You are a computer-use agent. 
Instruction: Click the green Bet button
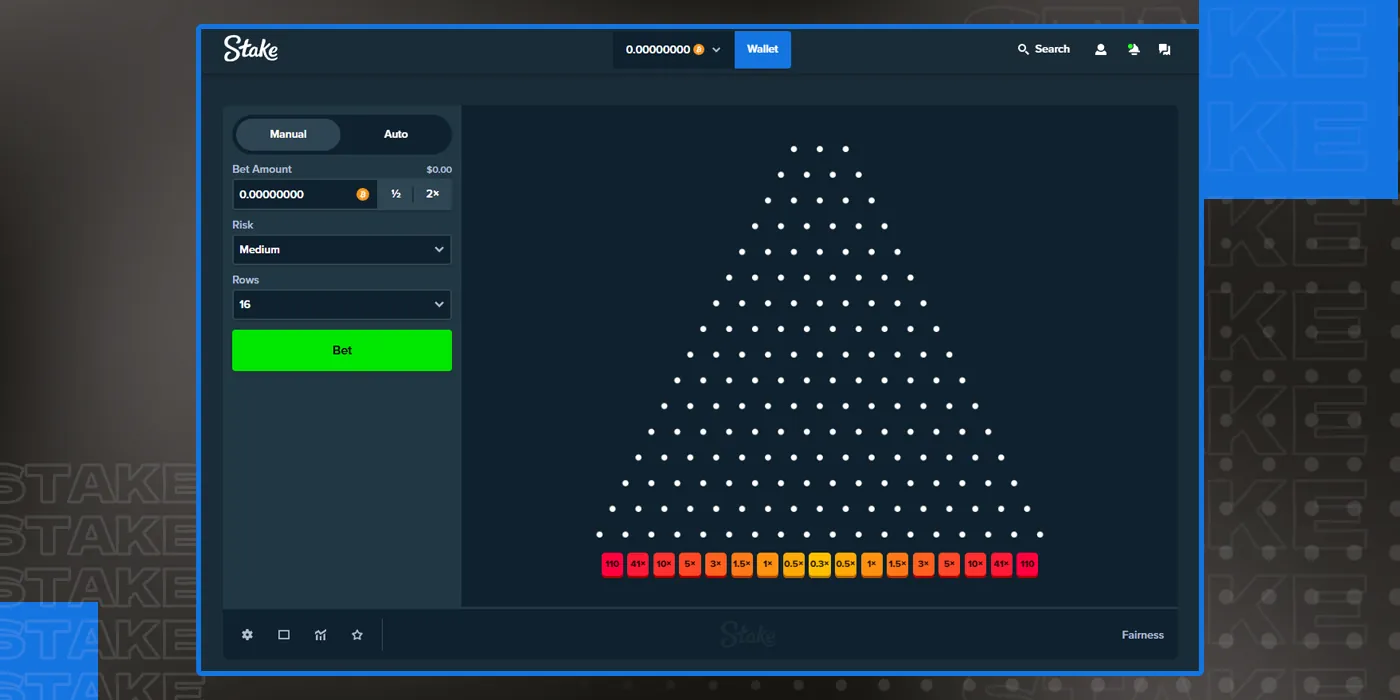(x=342, y=350)
